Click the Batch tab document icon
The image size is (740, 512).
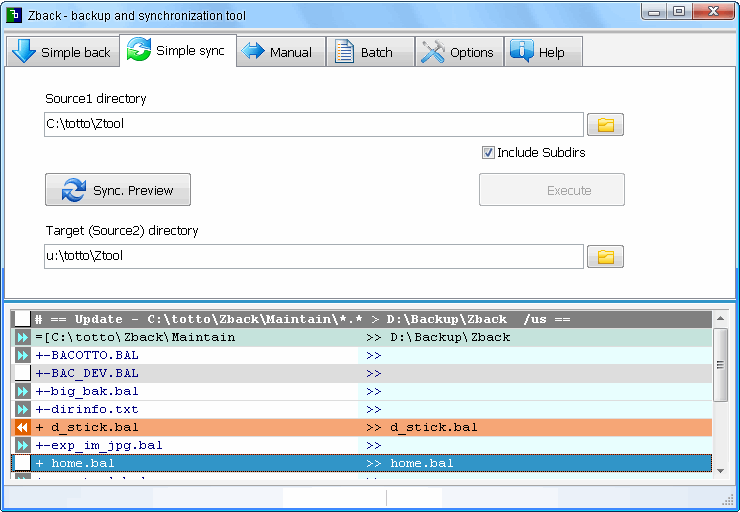click(x=344, y=52)
